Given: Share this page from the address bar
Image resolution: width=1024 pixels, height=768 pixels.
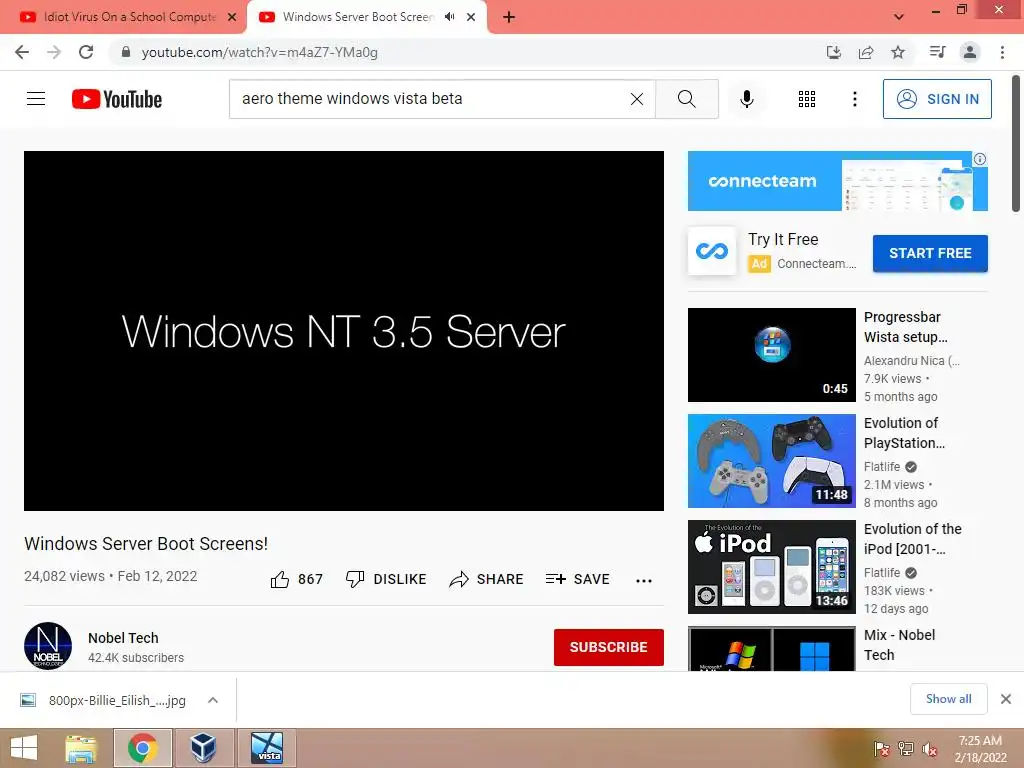Looking at the screenshot, I should coord(866,52).
